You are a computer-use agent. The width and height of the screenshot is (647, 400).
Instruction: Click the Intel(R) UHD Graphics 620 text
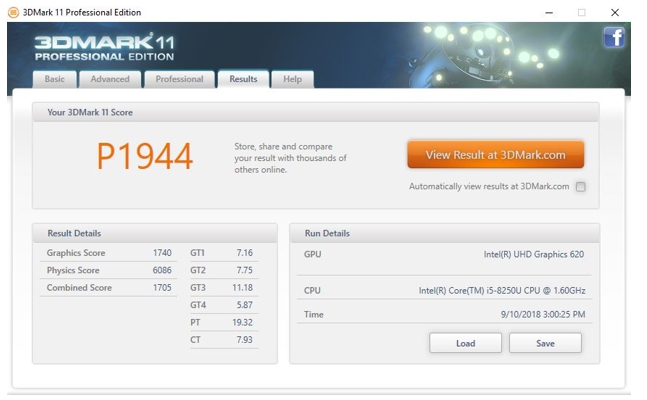[534, 254]
